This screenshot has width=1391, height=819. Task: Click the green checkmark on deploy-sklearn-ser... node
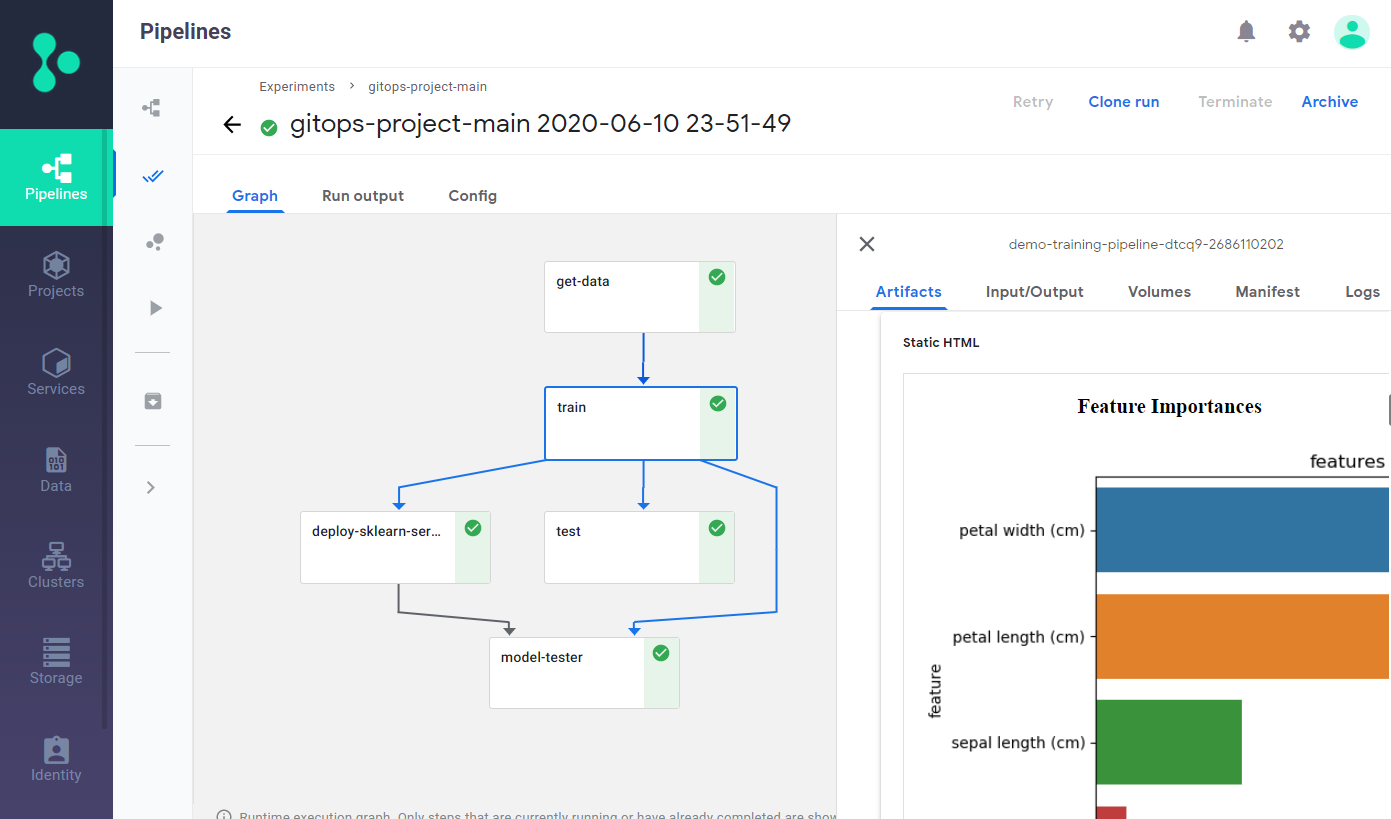click(x=473, y=527)
